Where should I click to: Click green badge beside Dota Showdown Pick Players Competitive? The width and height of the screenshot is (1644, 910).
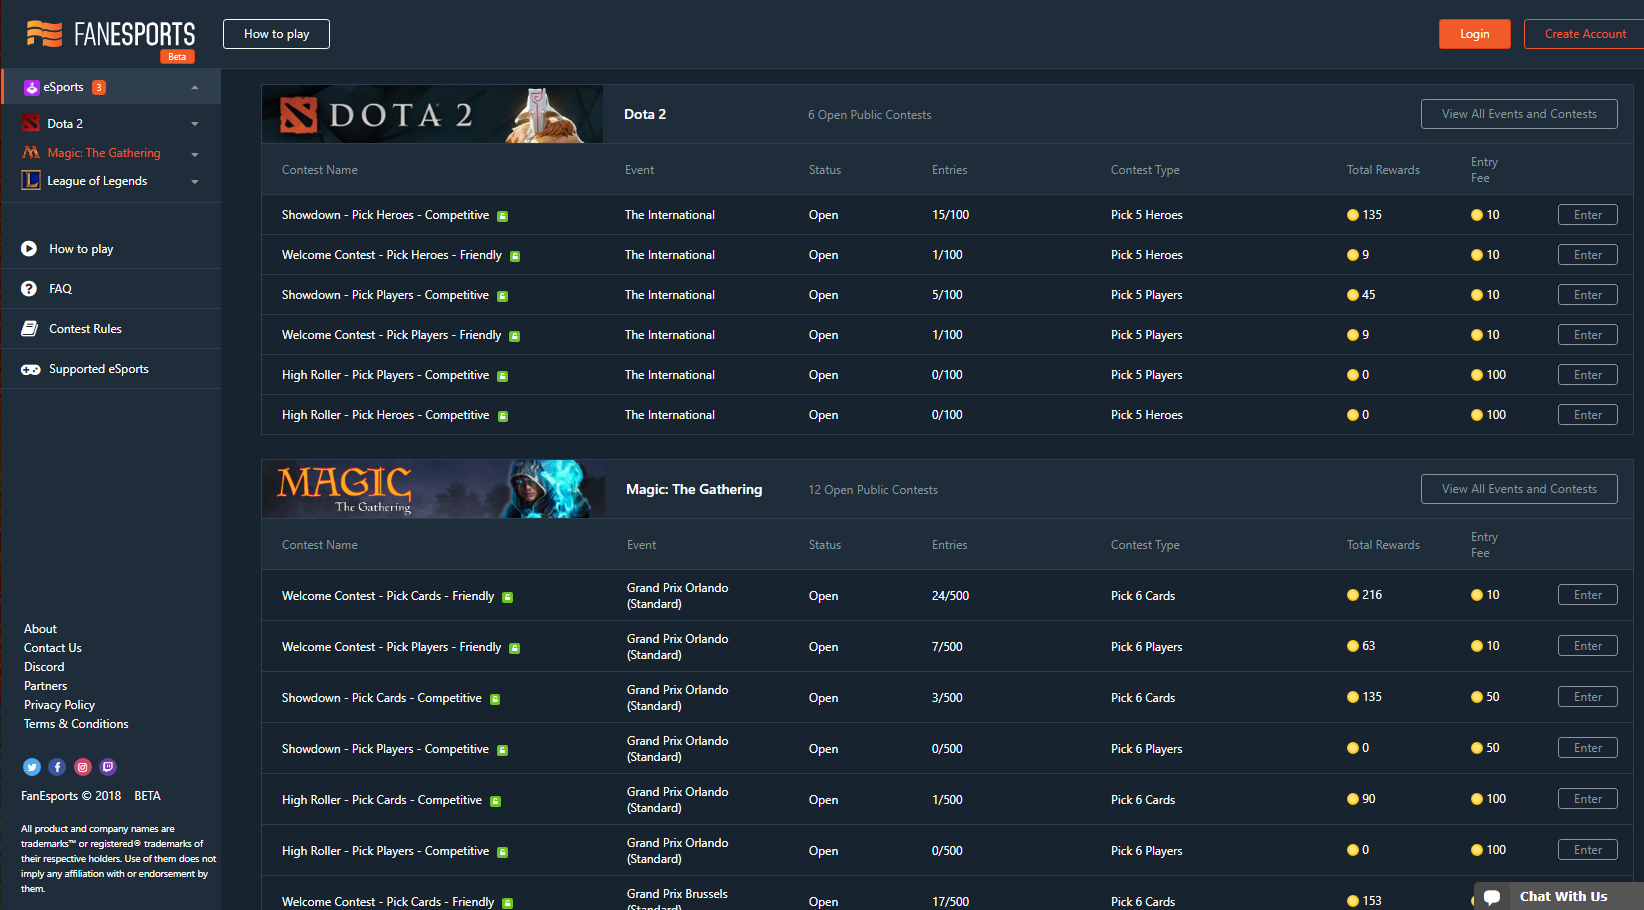[x=503, y=296]
